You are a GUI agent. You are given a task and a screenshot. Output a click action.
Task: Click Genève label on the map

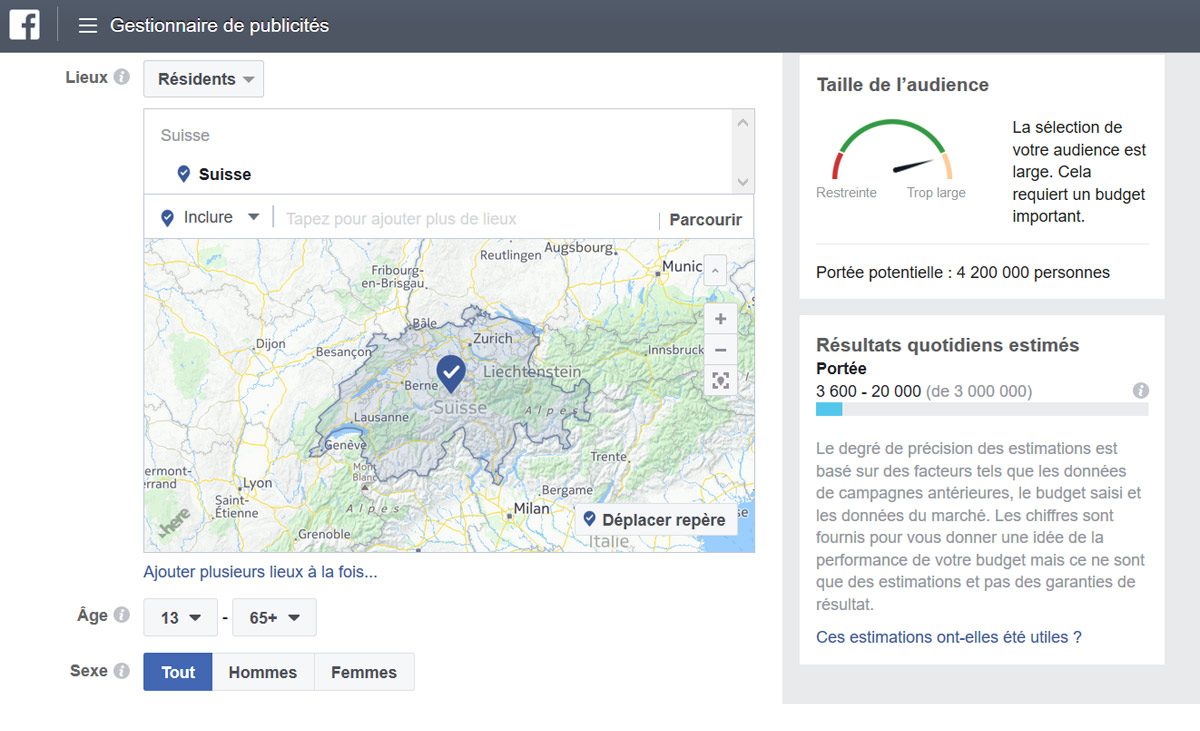coord(346,445)
